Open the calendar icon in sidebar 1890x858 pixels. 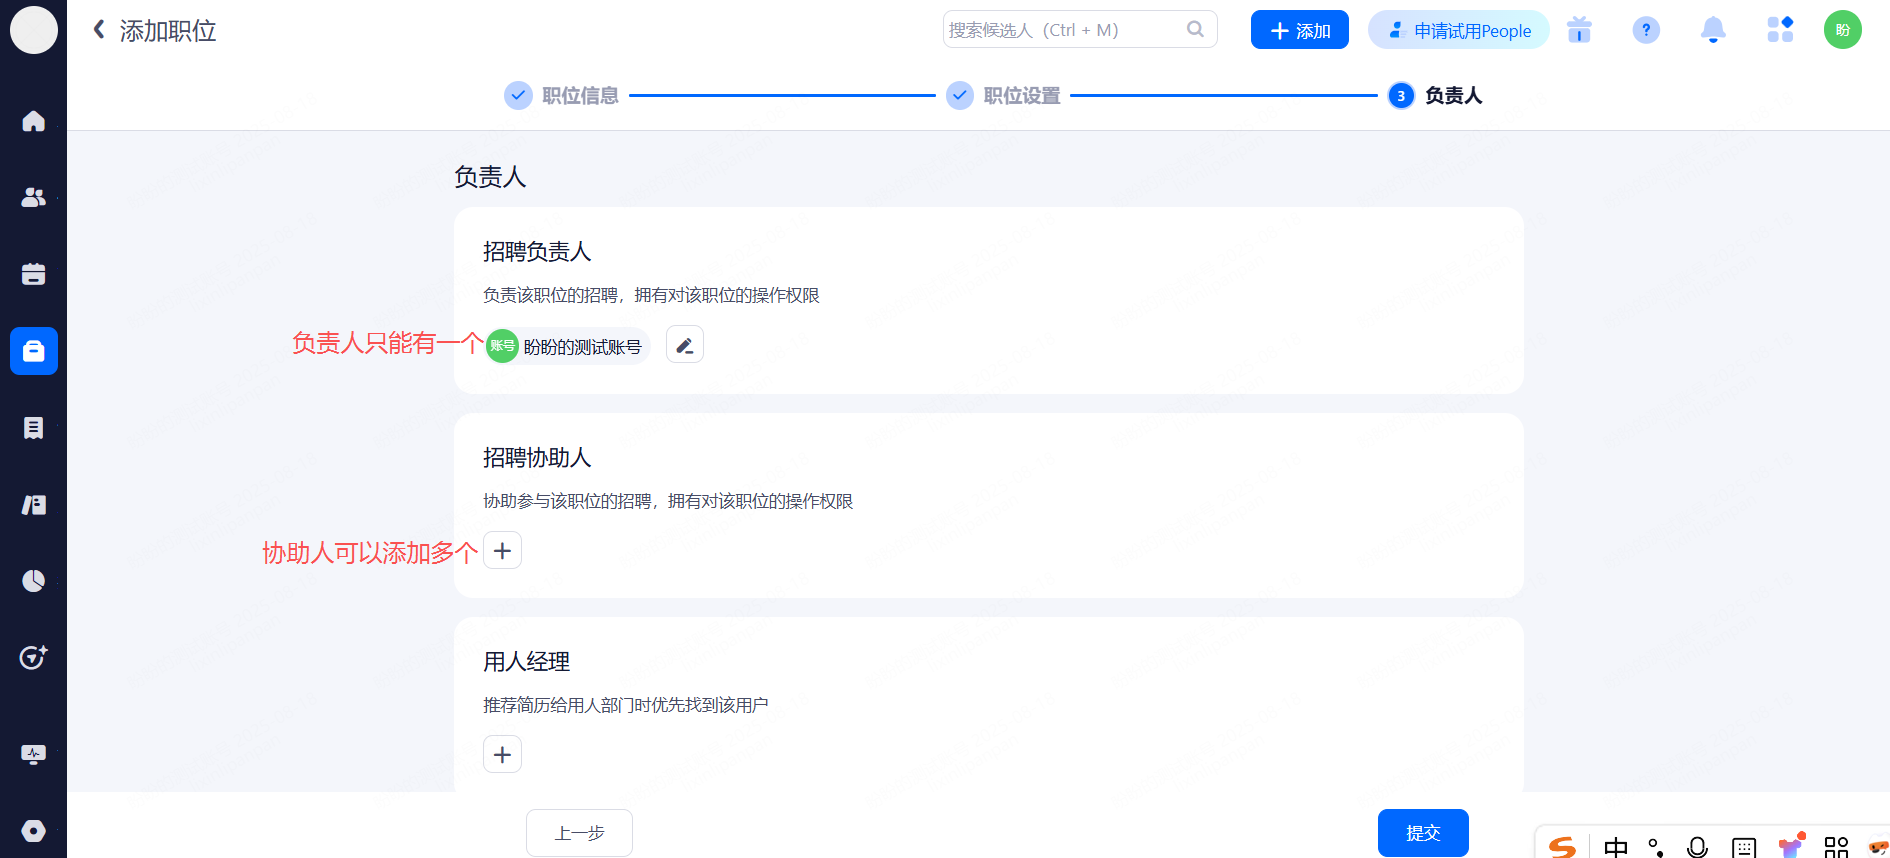(33, 274)
